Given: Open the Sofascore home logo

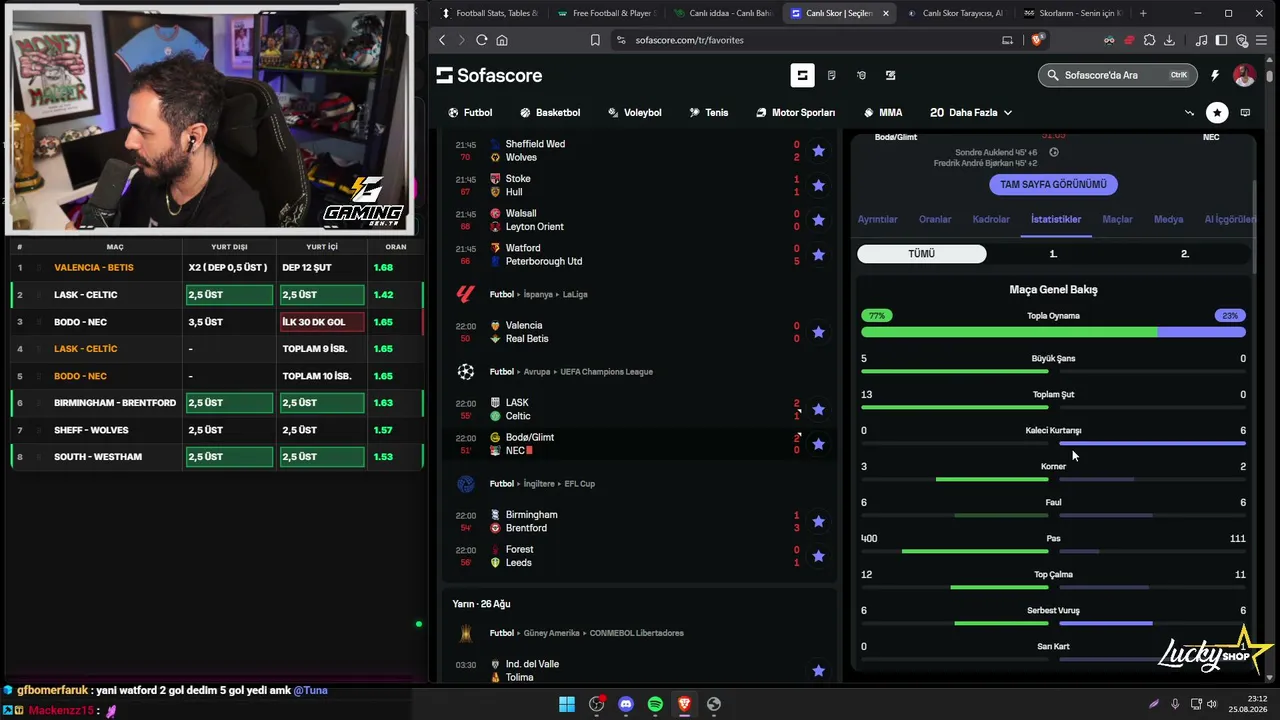Looking at the screenshot, I should coord(489,75).
